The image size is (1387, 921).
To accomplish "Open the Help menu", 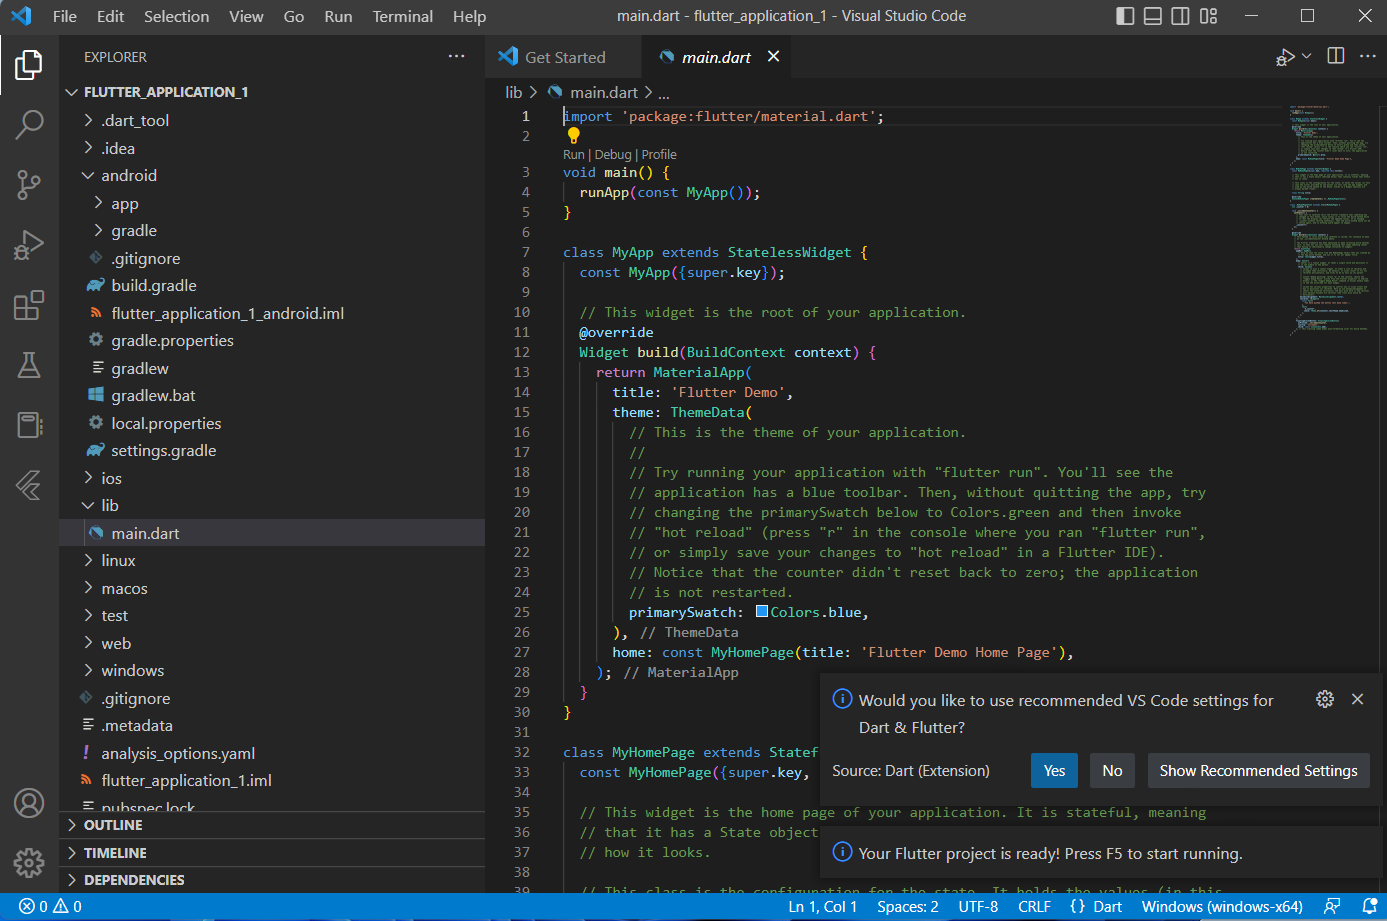I will click(x=469, y=16).
